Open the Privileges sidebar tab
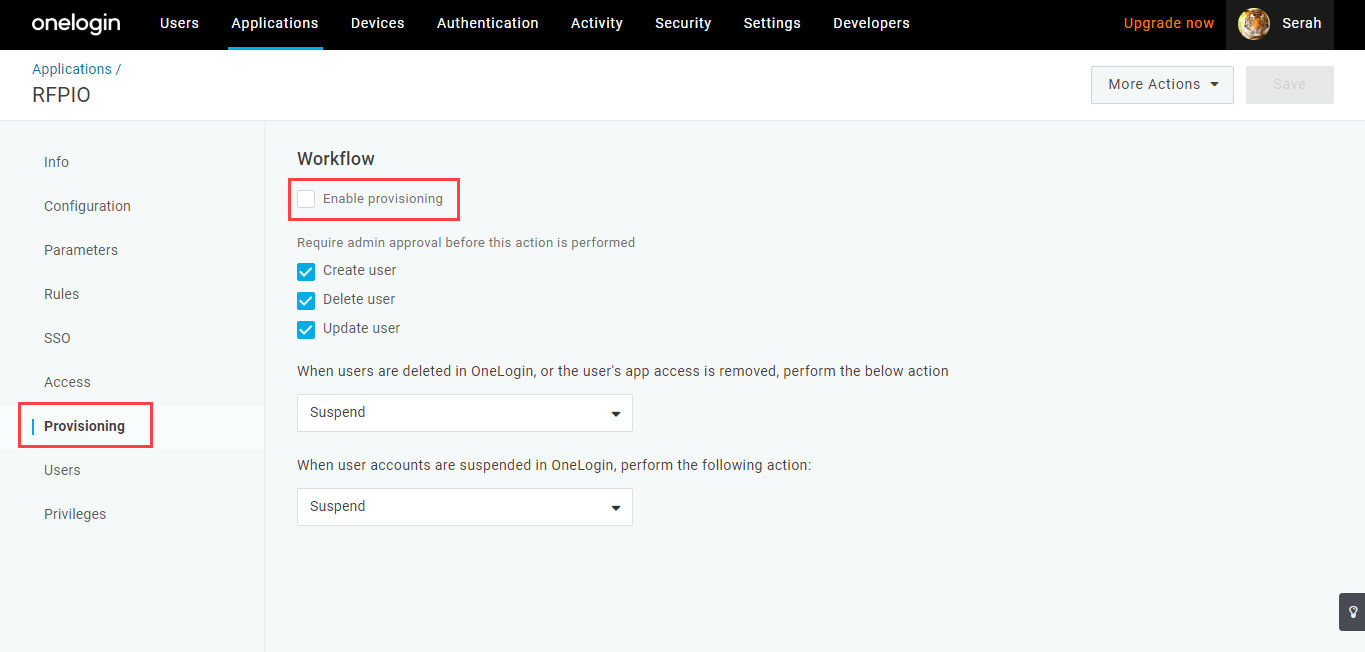 pyautogui.click(x=75, y=514)
